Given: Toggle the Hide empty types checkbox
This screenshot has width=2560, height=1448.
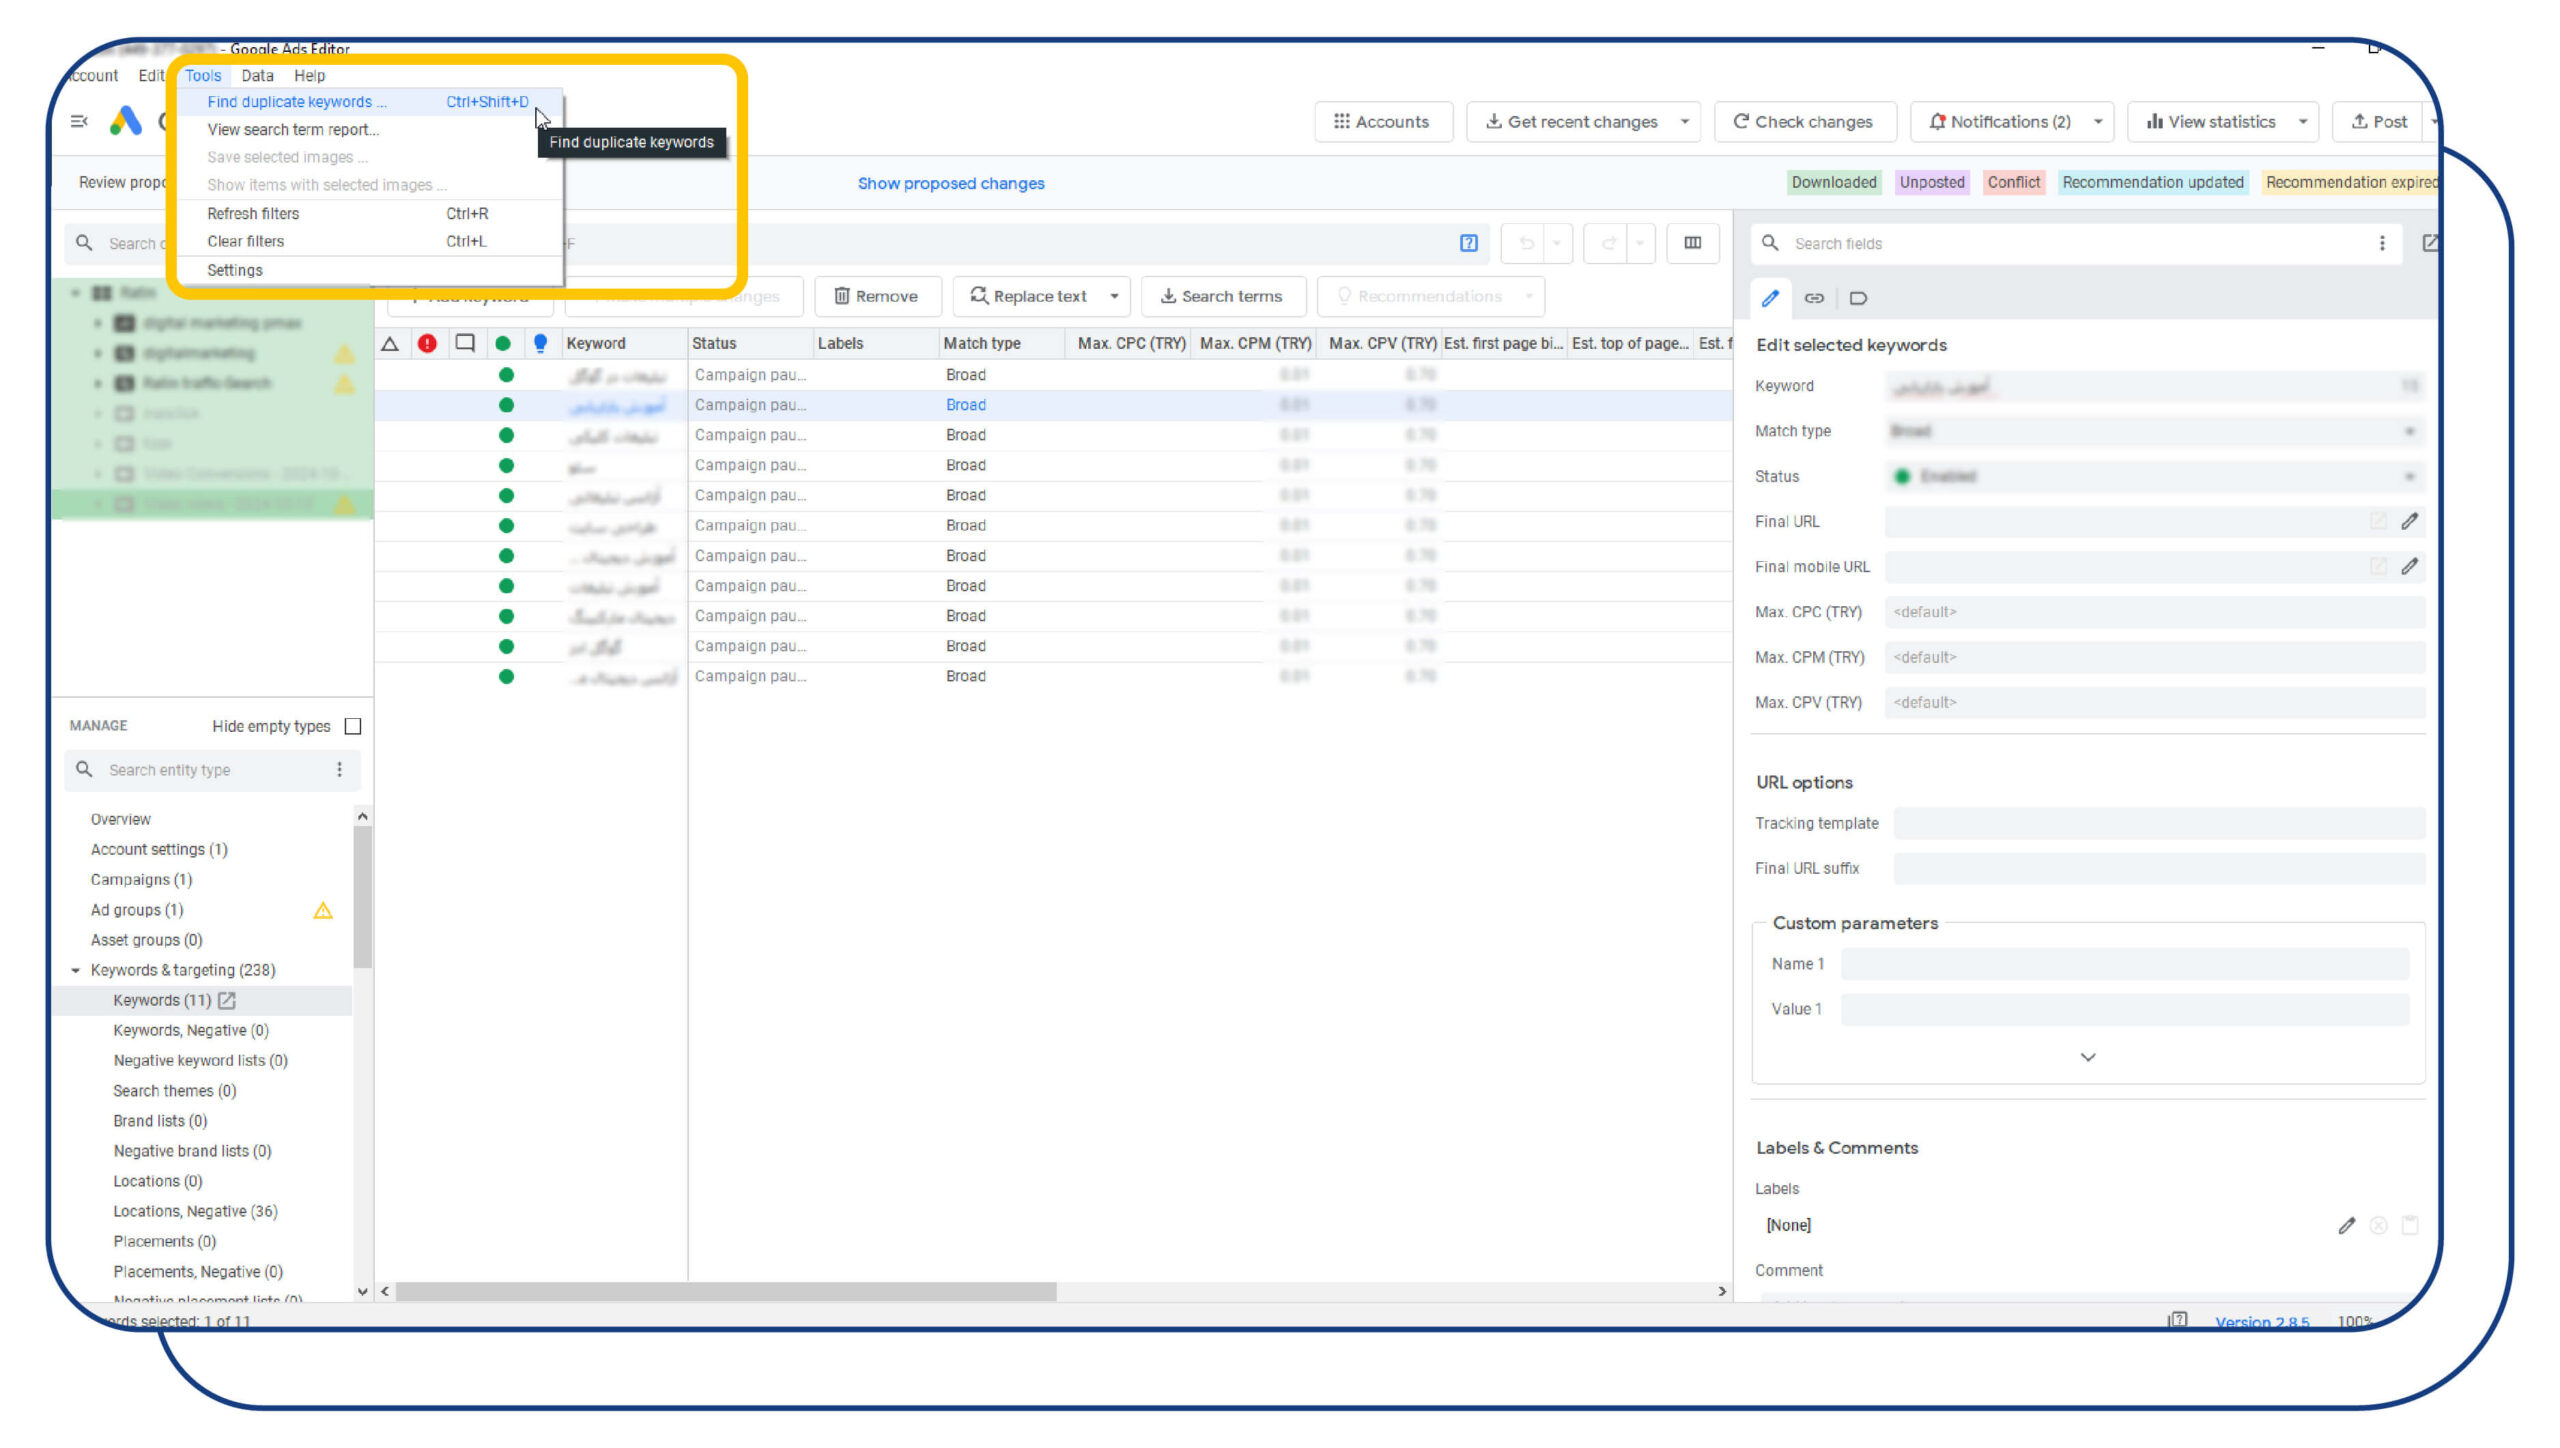Looking at the screenshot, I should (353, 726).
